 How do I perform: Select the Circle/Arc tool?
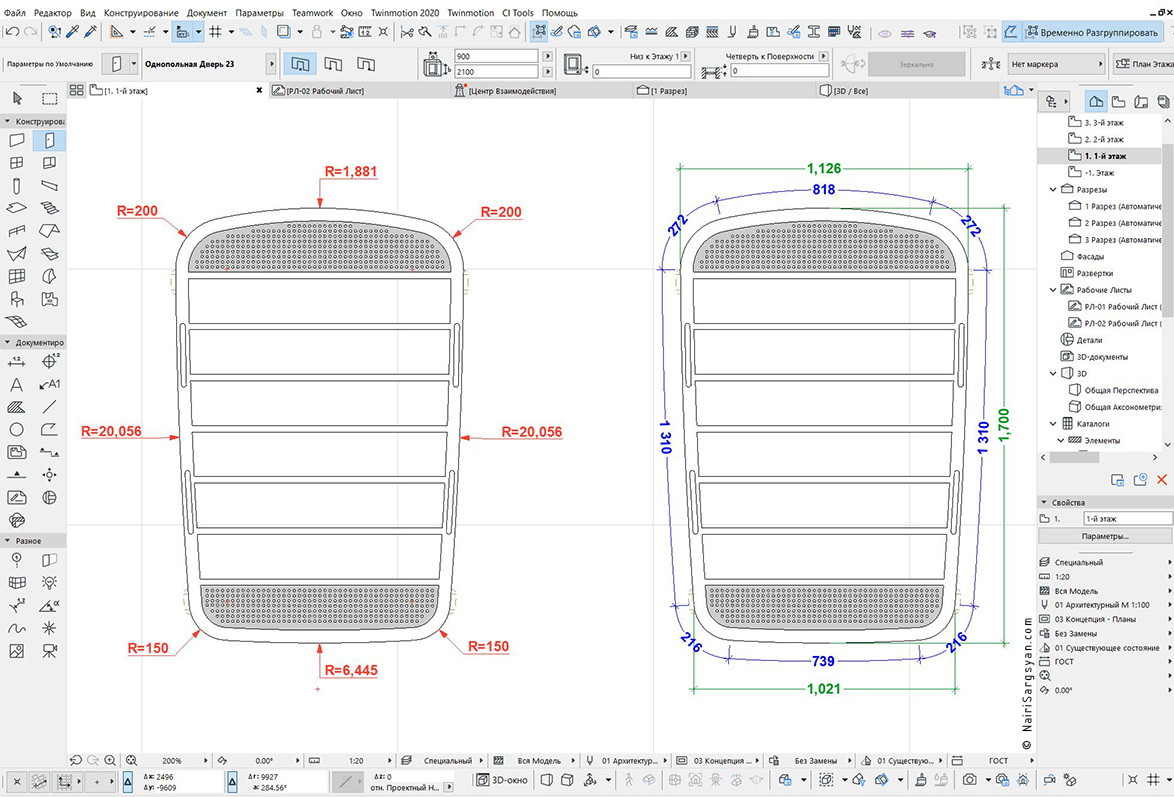click(x=16, y=429)
